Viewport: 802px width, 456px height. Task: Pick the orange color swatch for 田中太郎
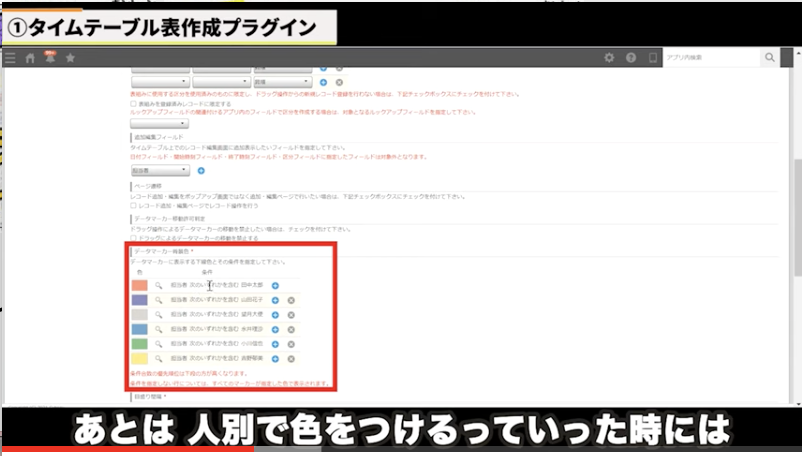pyautogui.click(x=140, y=286)
